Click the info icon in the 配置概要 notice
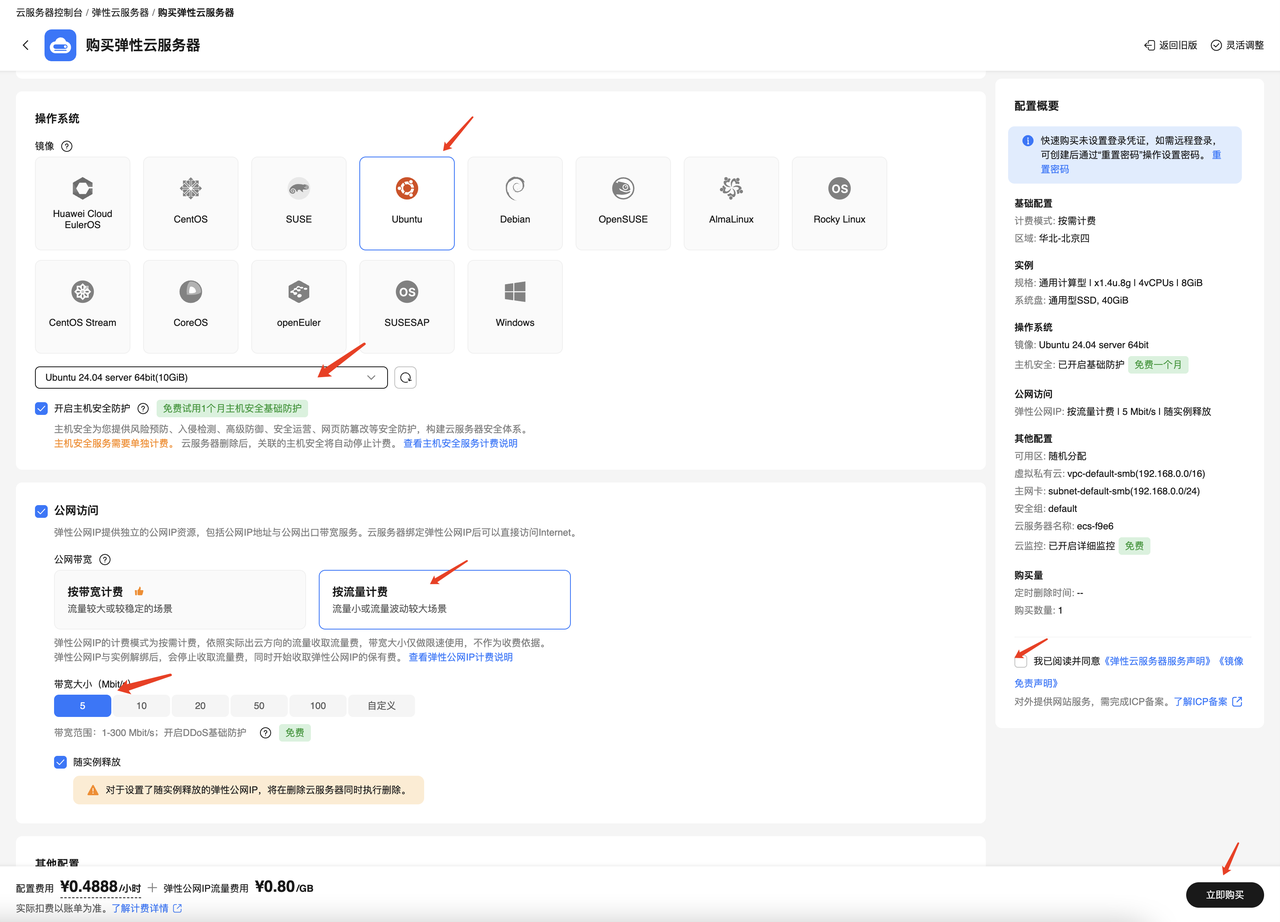This screenshot has height=922, width=1280. coord(1028,141)
